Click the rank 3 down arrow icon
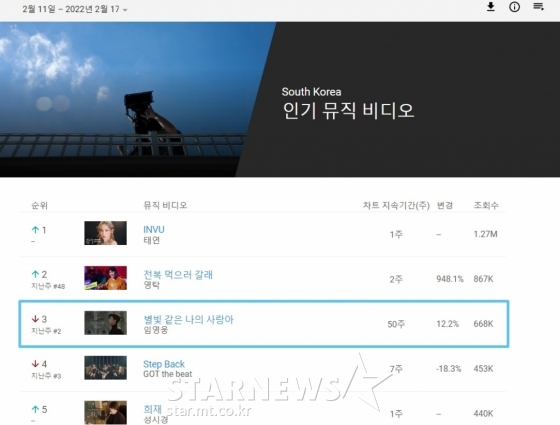 35,319
